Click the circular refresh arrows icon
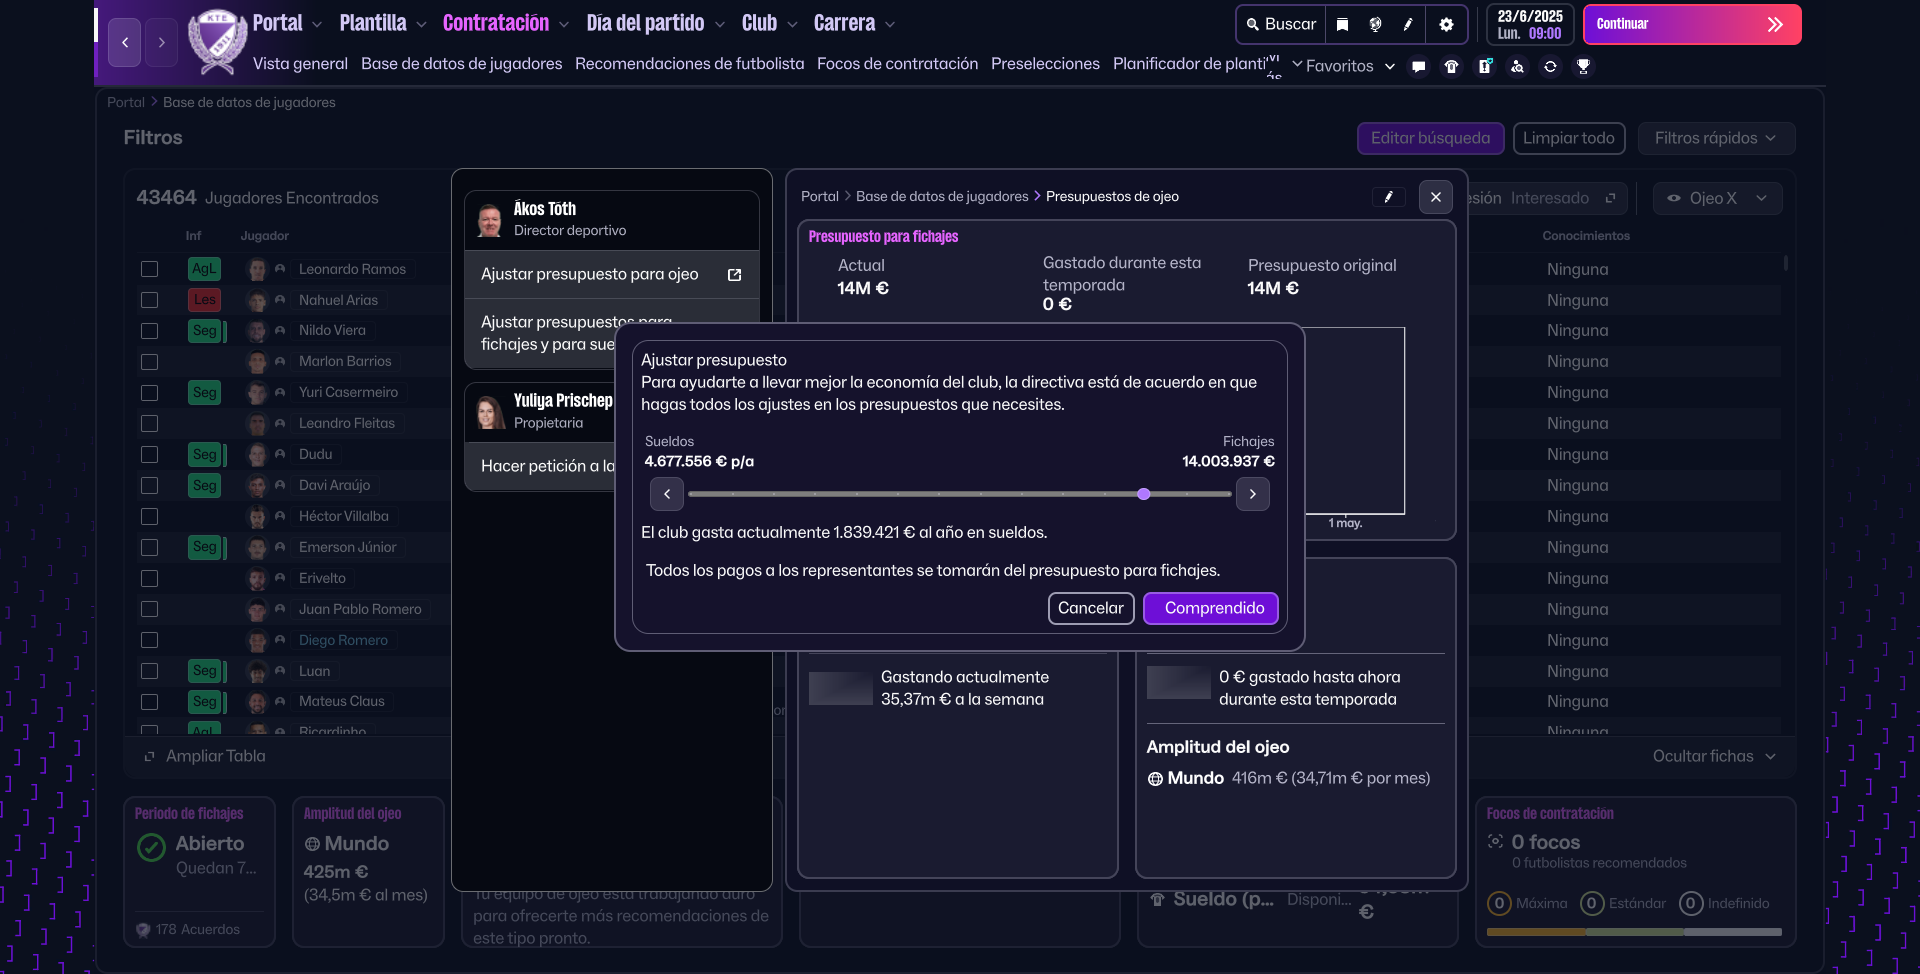This screenshot has height=974, width=1920. 1550,66
